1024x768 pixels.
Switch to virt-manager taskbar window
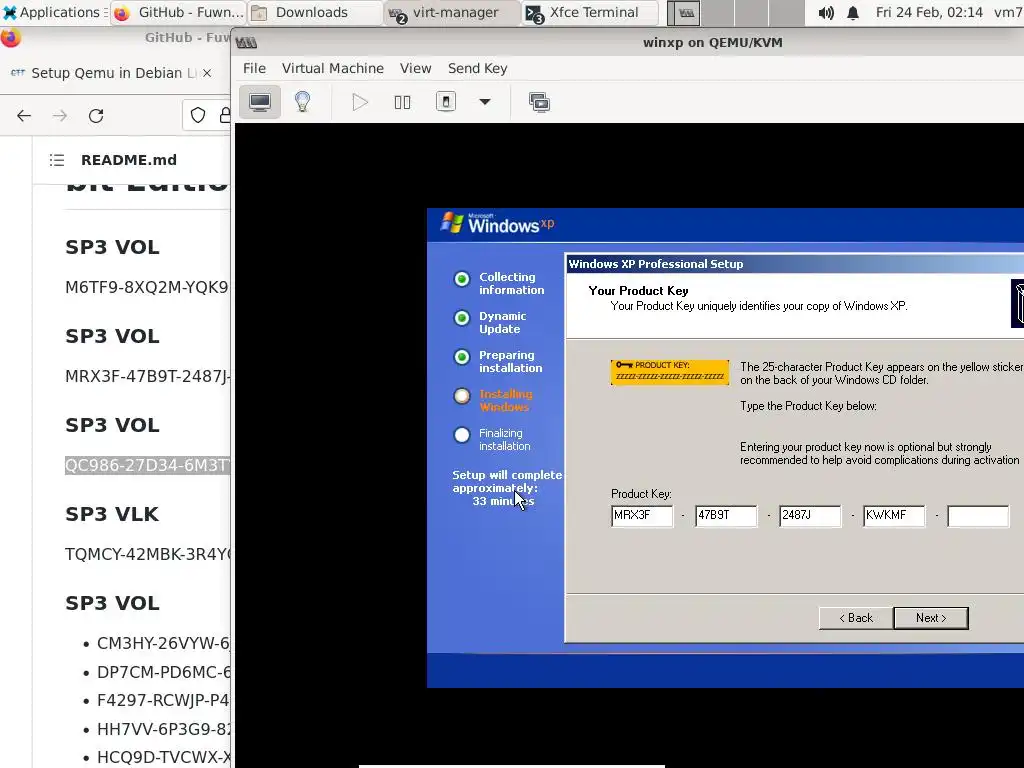[452, 12]
